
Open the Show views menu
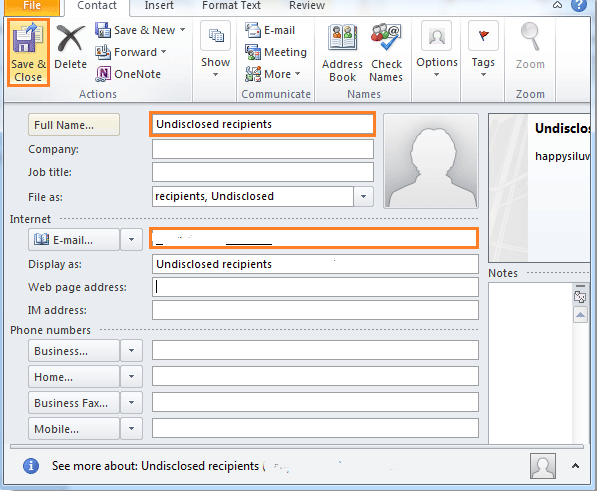point(215,49)
